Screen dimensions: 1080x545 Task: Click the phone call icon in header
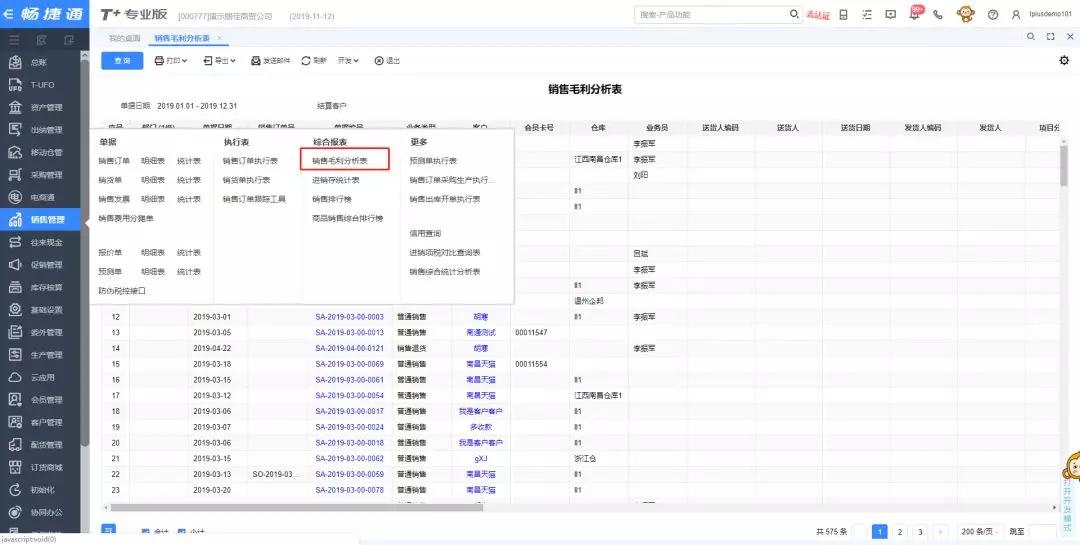point(938,15)
